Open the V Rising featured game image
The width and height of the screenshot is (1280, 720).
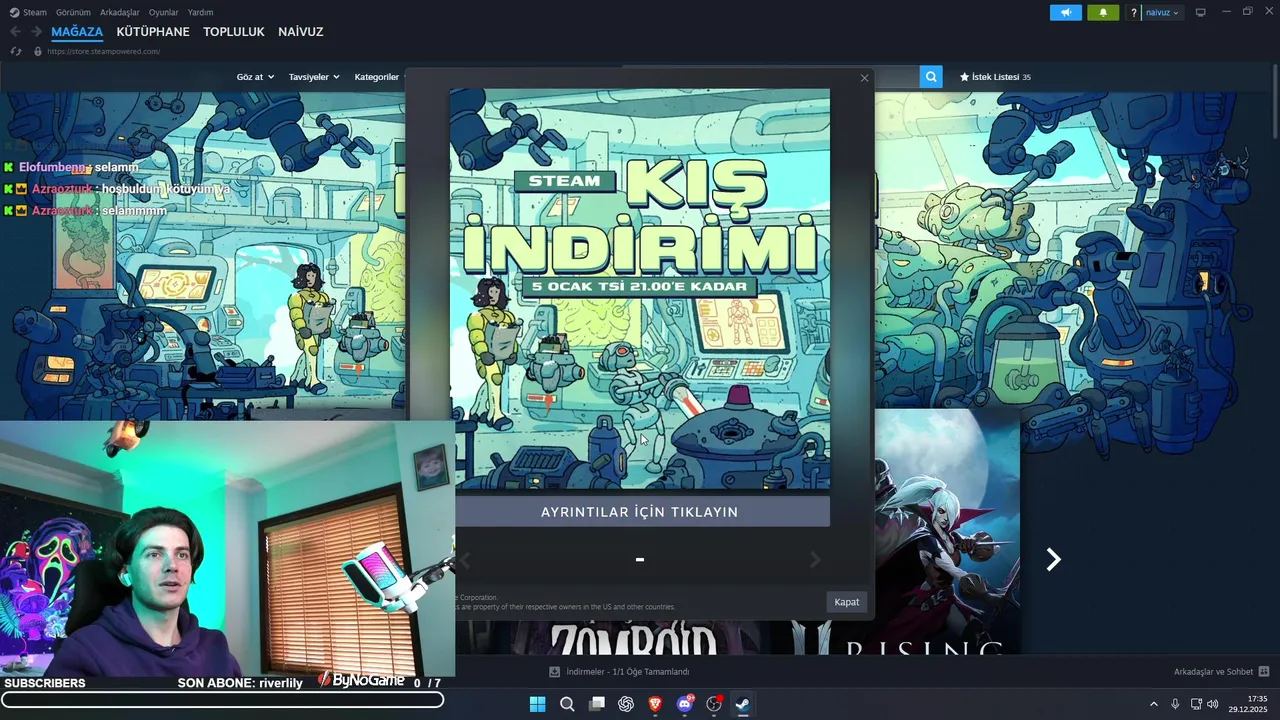[x=947, y=531]
